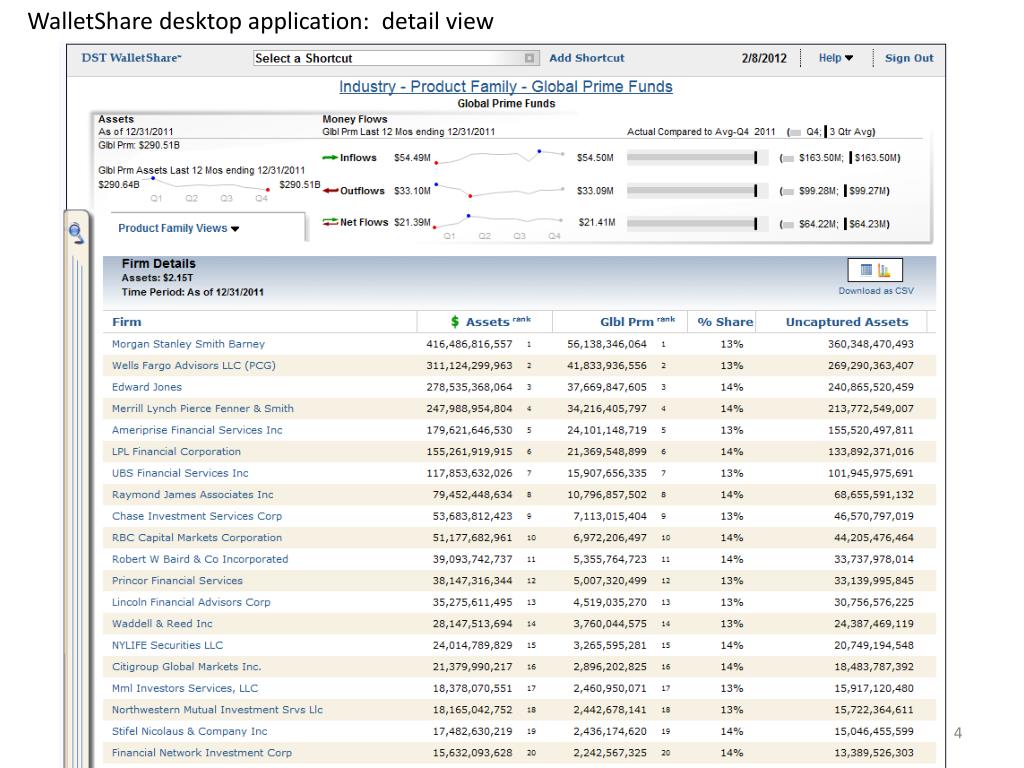This screenshot has width=1024, height=768.
Task: Click the Firm Details heading
Action: (159, 264)
